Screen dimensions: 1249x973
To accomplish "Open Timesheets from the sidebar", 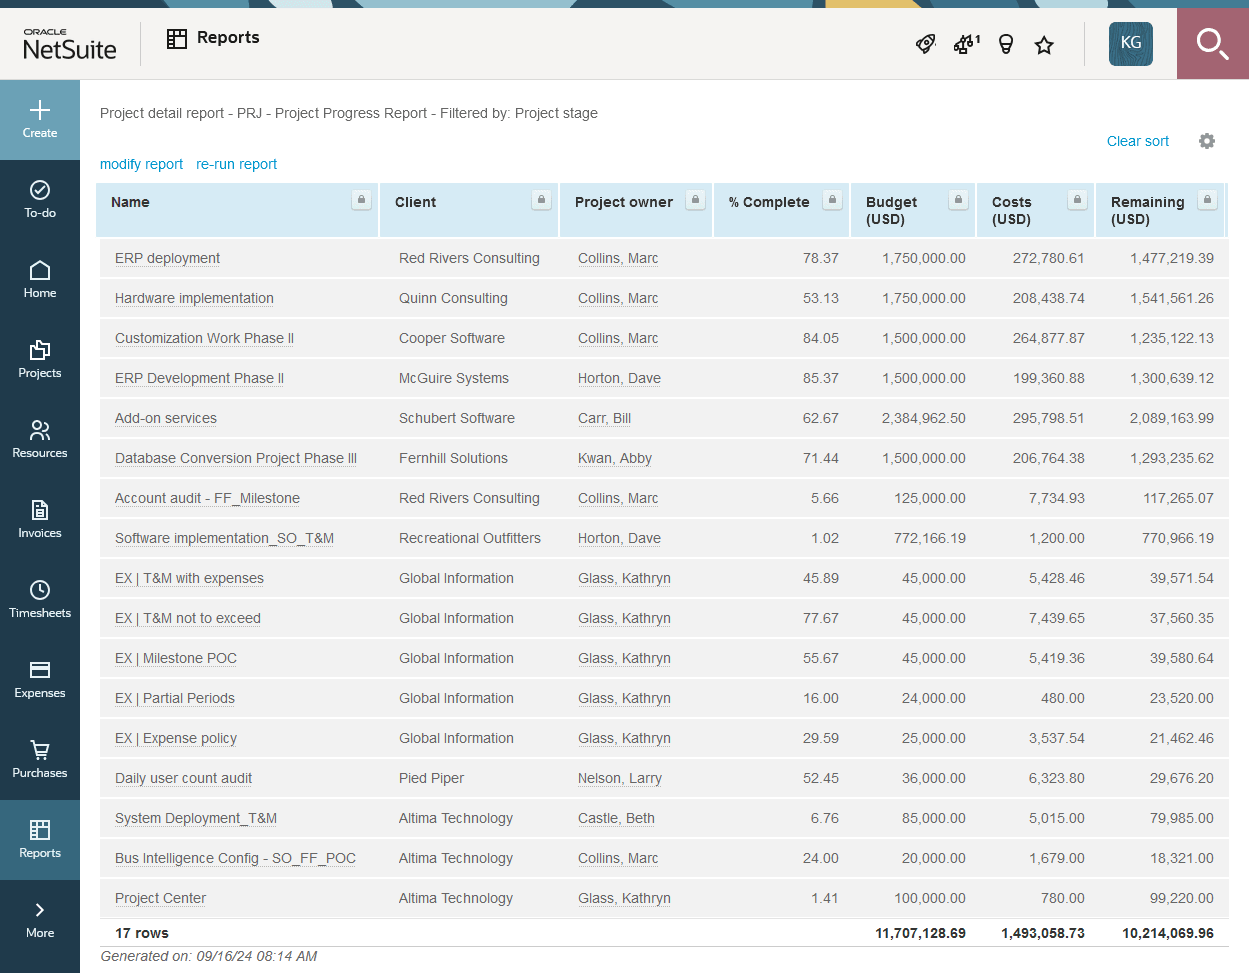I will [40, 600].
